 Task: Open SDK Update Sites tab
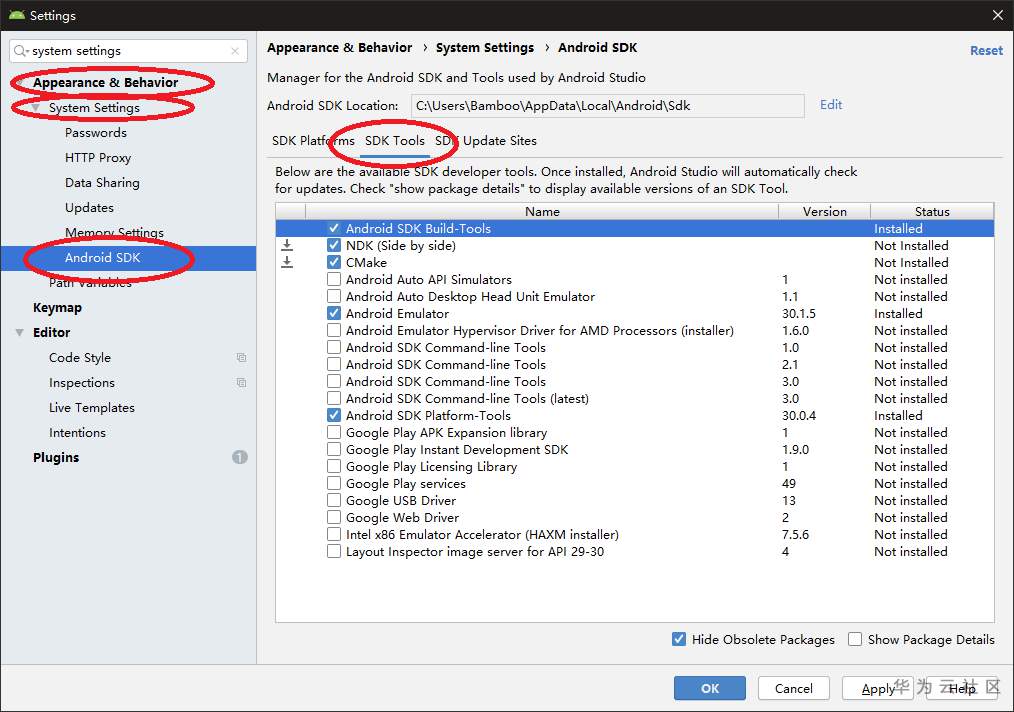[486, 141]
